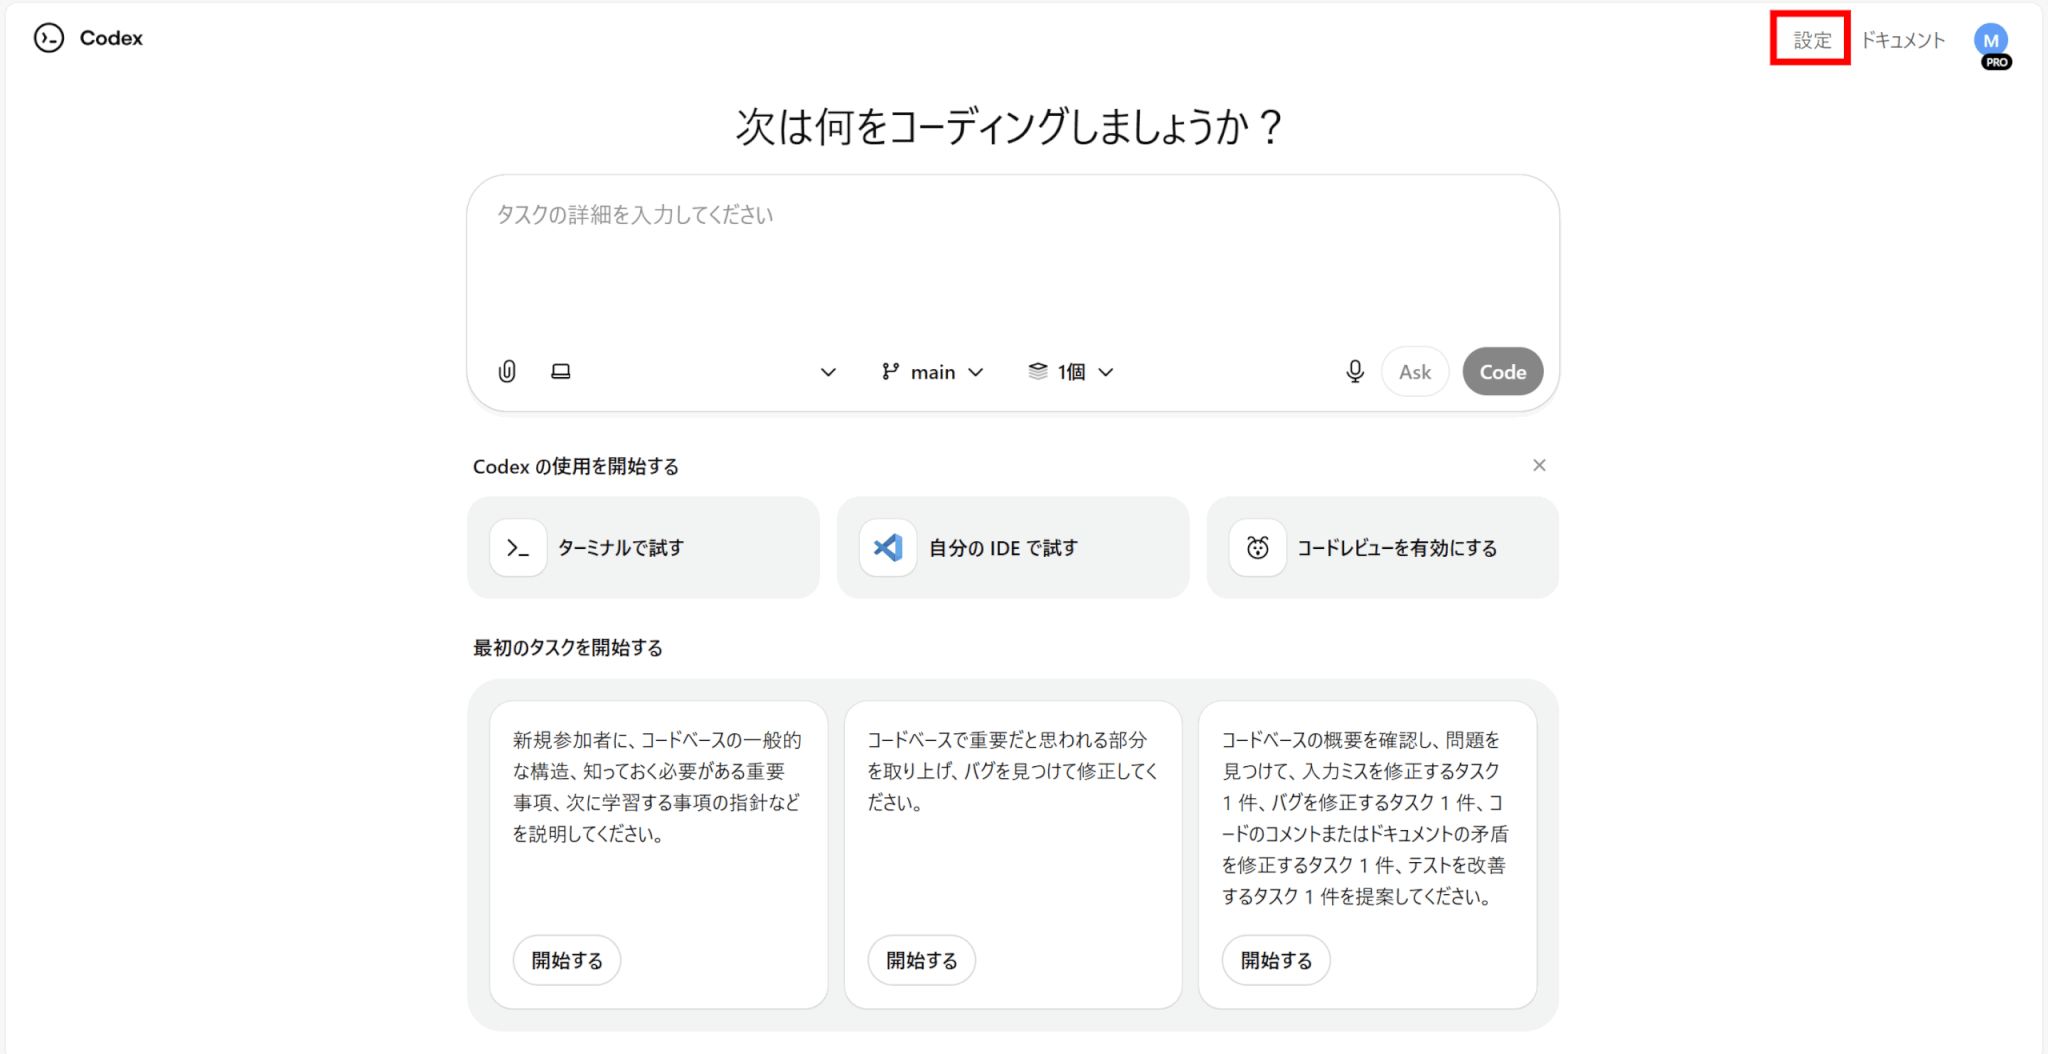
Task: Click the laptop environment icon
Action: pyautogui.click(x=561, y=372)
